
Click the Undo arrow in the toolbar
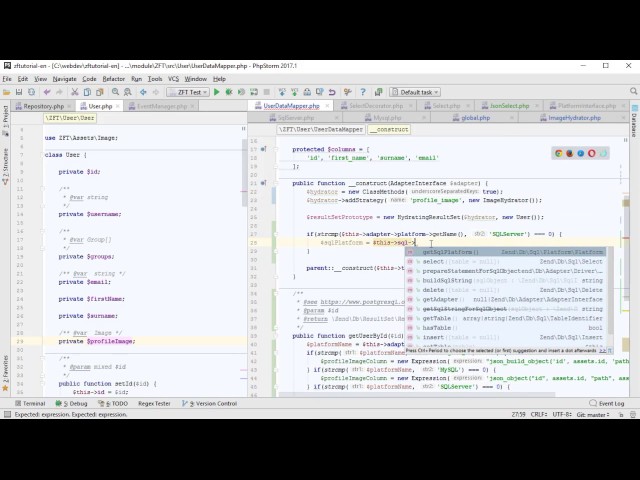click(x=47, y=92)
